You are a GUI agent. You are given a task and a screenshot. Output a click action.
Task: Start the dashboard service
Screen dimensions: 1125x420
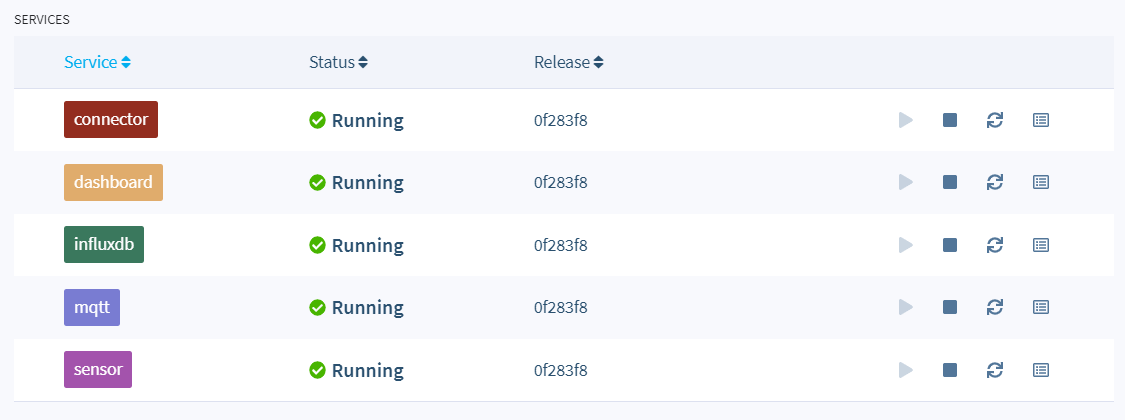[x=905, y=182]
